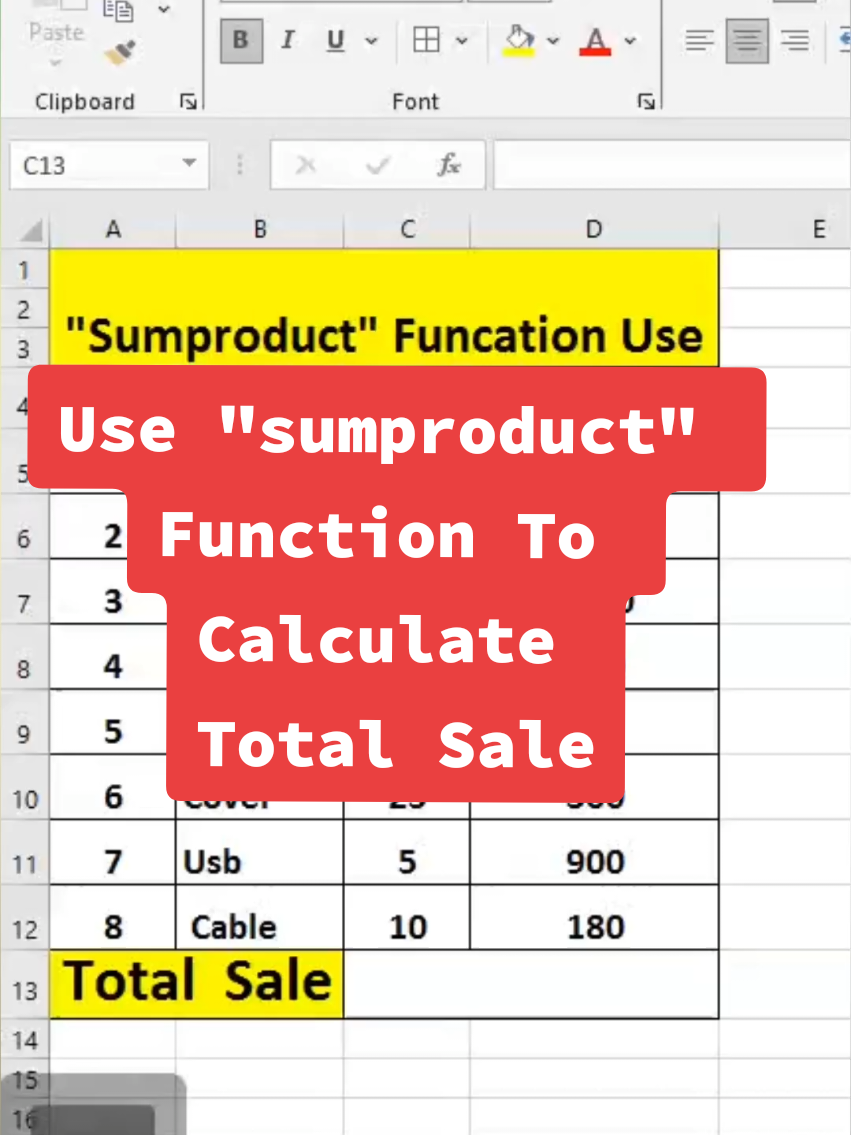Open the Underline style dropdown arrow
851x1135 pixels.
[x=371, y=41]
